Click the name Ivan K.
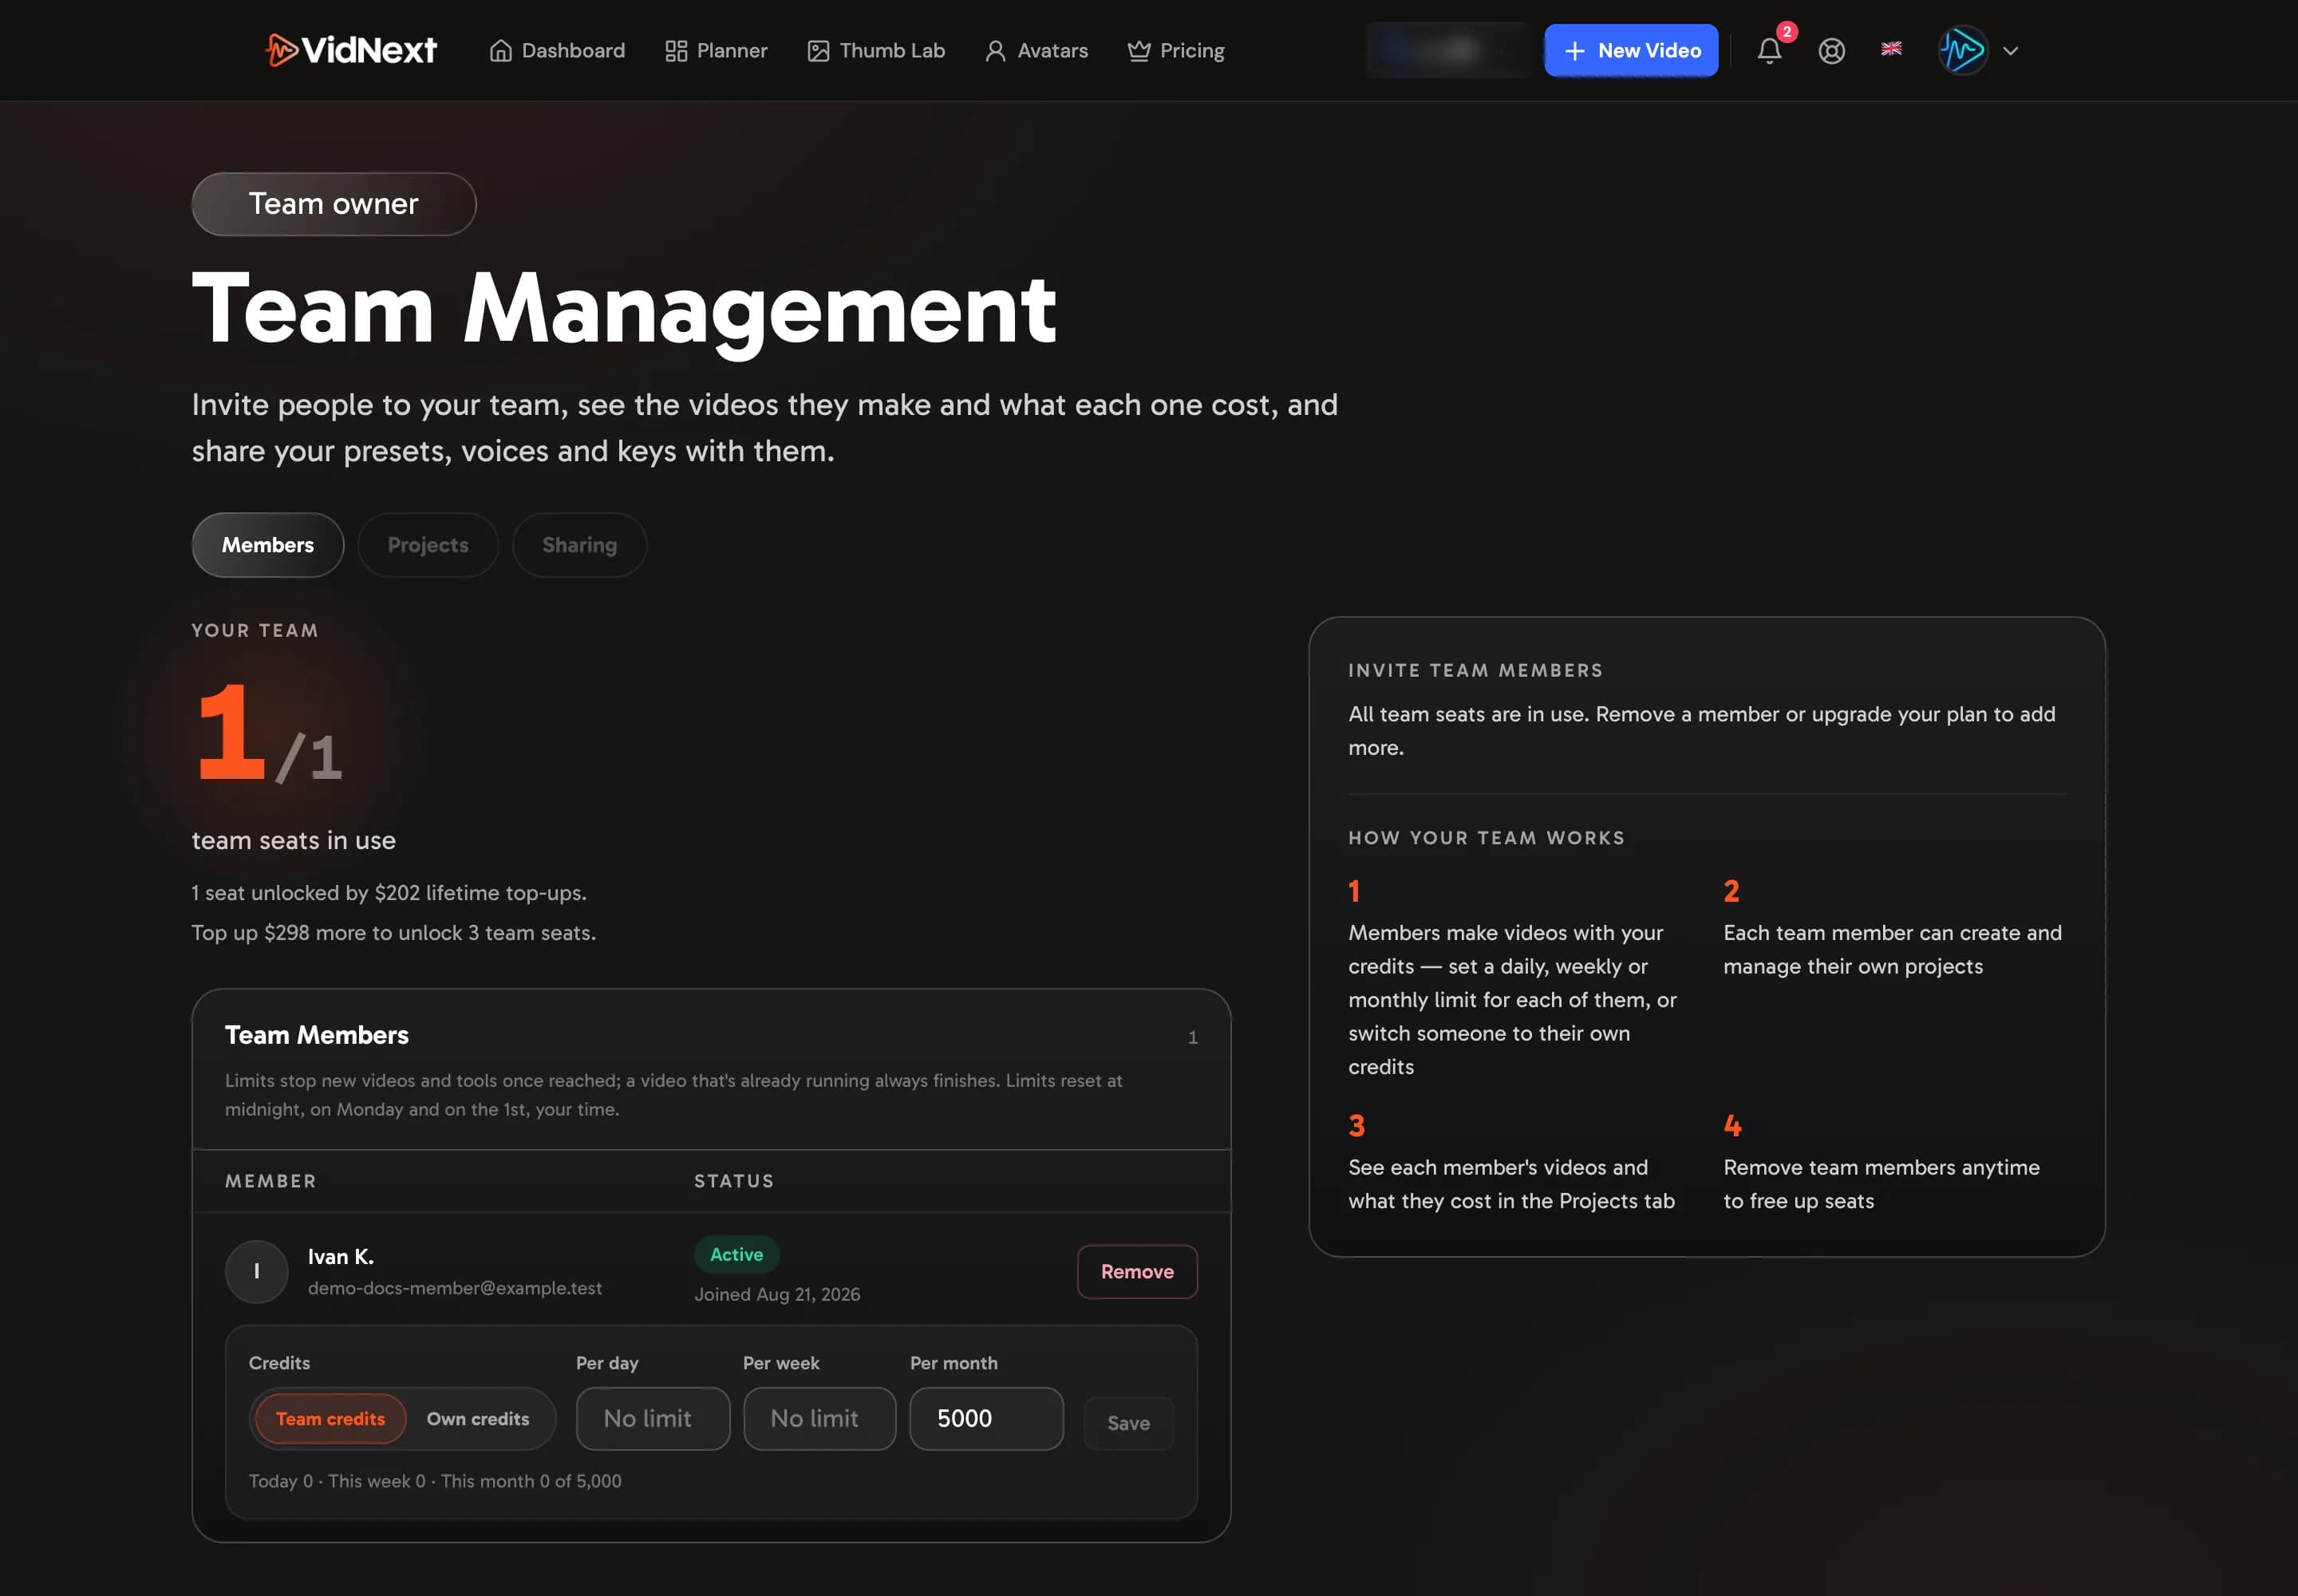 tap(341, 1256)
